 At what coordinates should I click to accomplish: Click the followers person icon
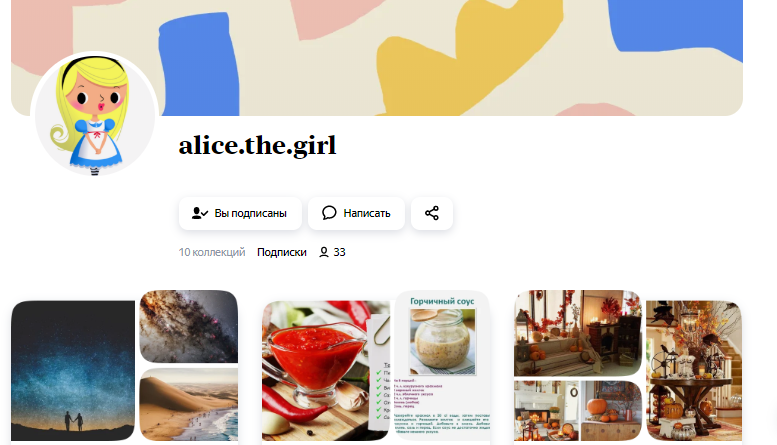click(324, 252)
